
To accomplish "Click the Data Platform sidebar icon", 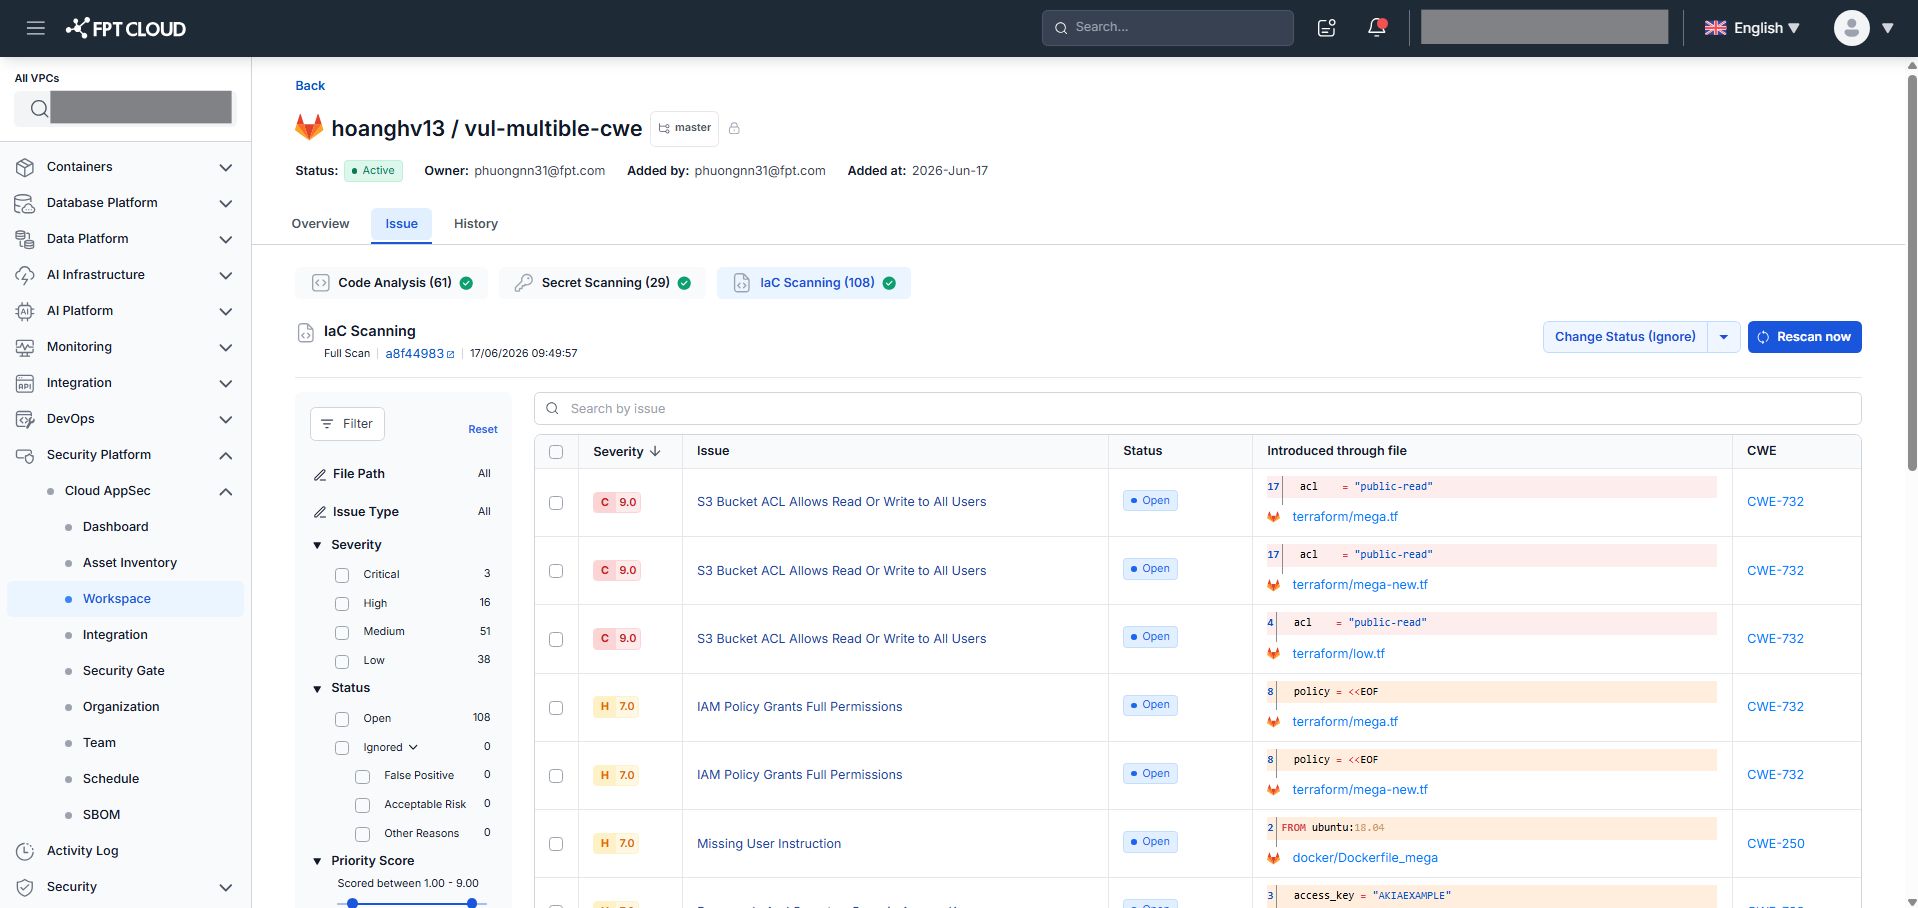I will pos(25,239).
